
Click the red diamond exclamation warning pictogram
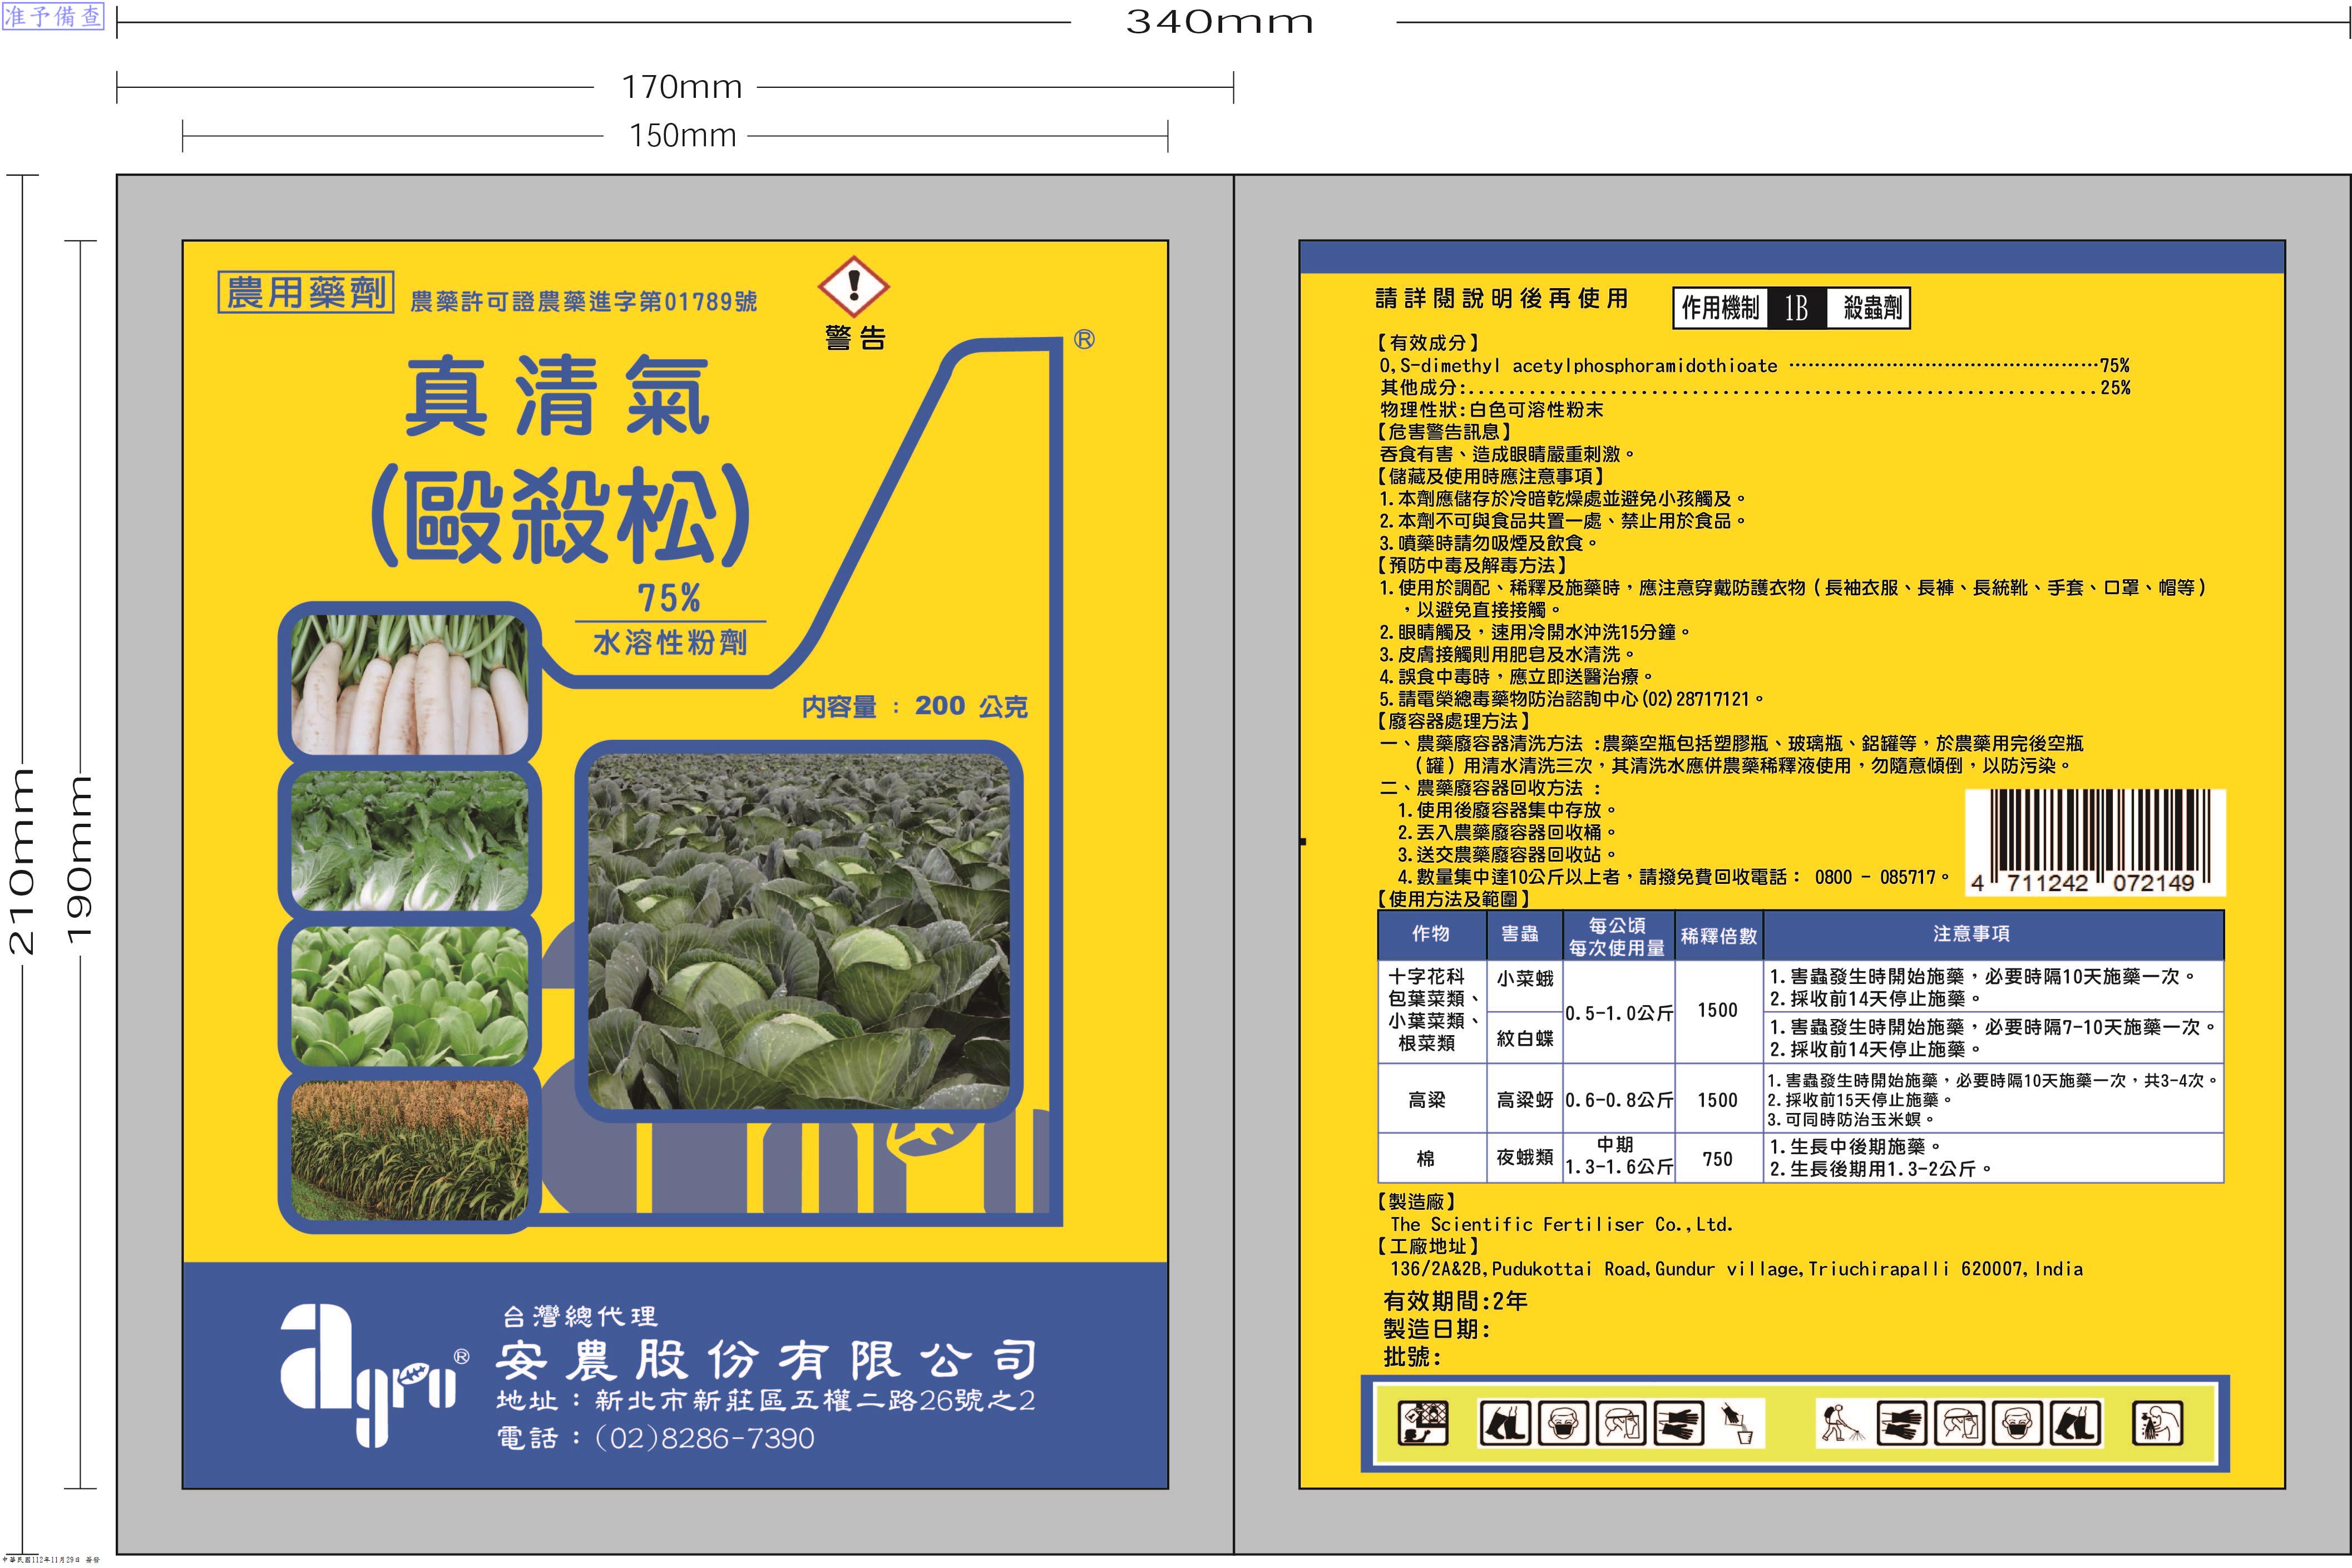pyautogui.click(x=853, y=286)
